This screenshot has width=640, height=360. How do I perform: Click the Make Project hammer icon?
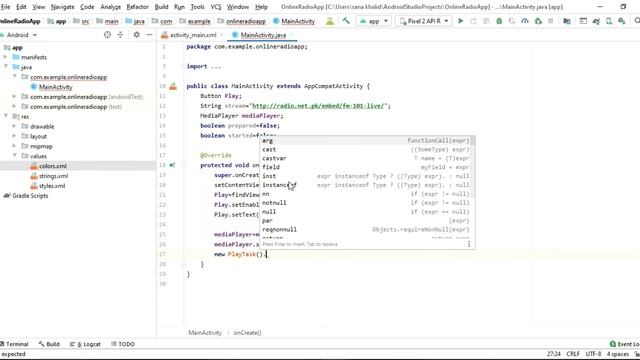pyautogui.click(x=346, y=21)
